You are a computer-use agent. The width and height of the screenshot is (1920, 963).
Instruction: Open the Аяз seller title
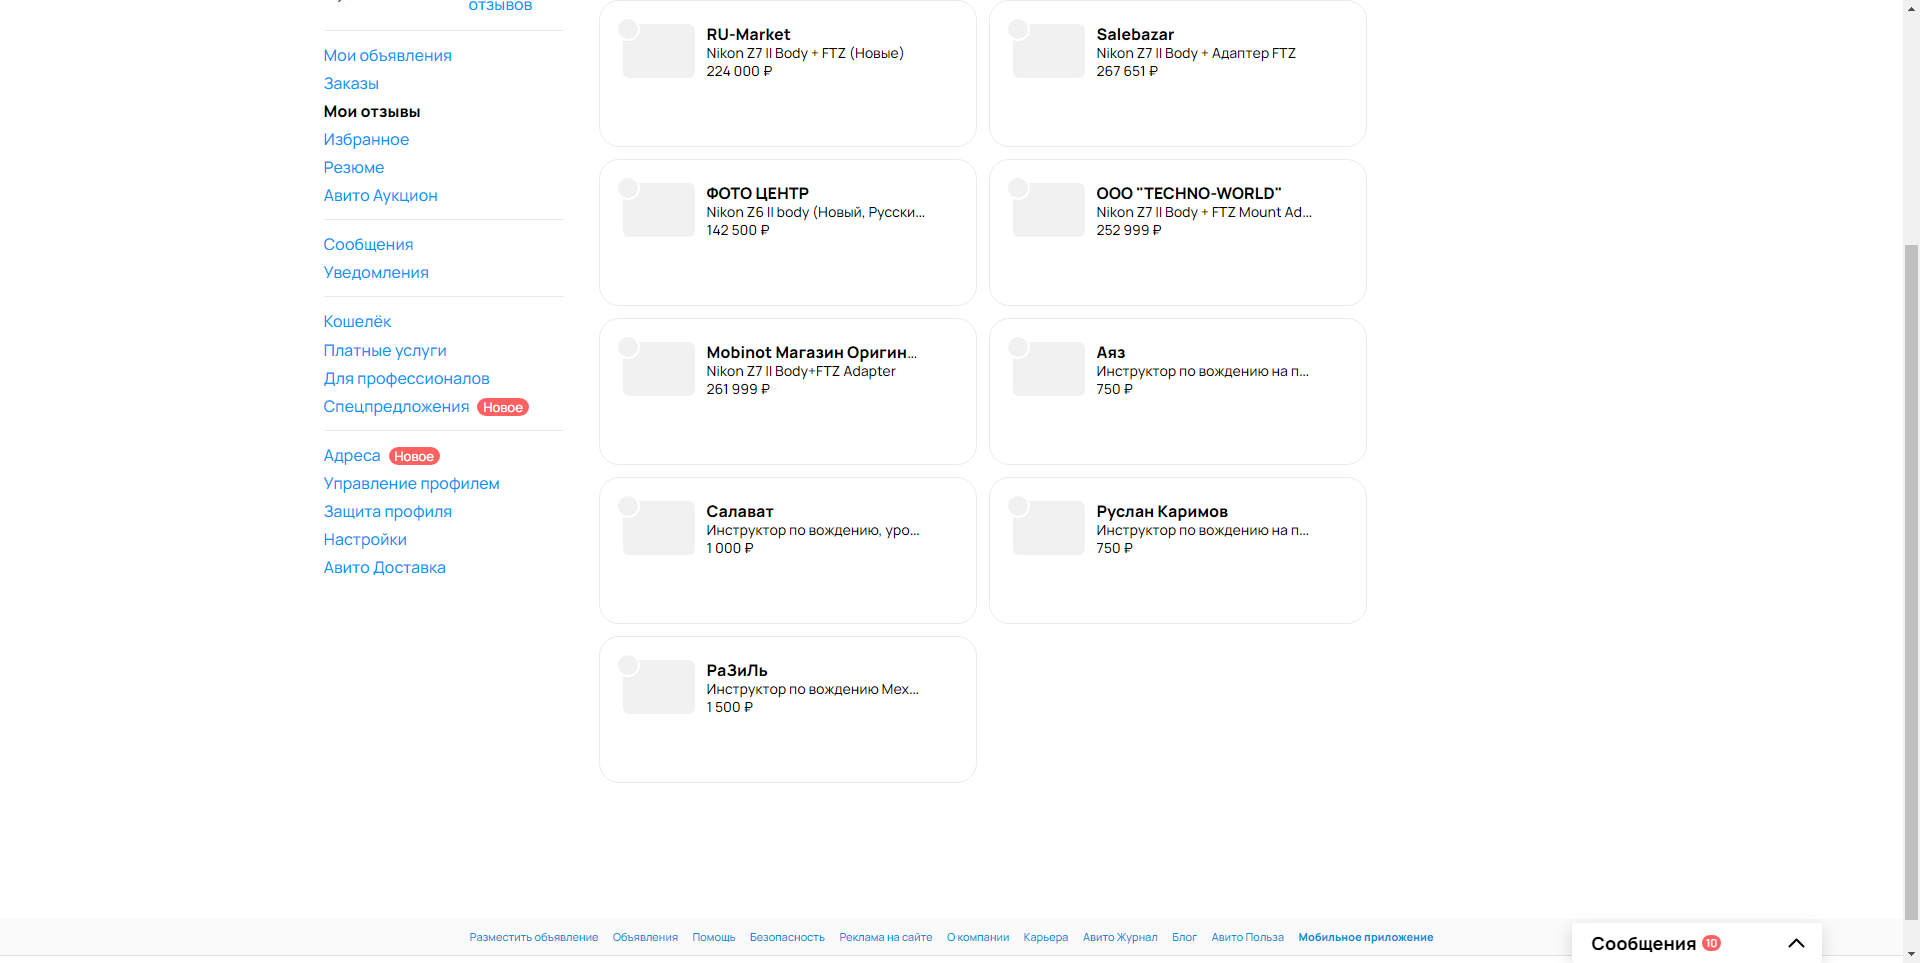(1110, 352)
